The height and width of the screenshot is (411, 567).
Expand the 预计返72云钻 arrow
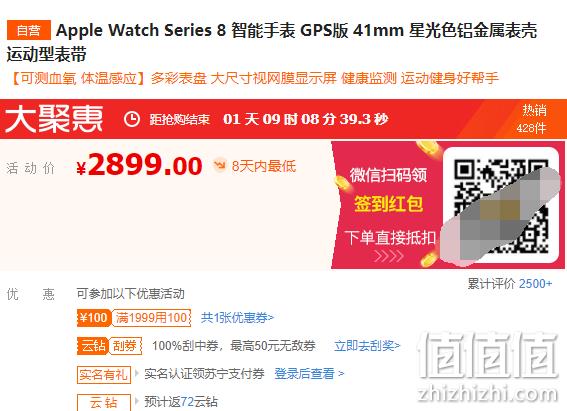137,401
